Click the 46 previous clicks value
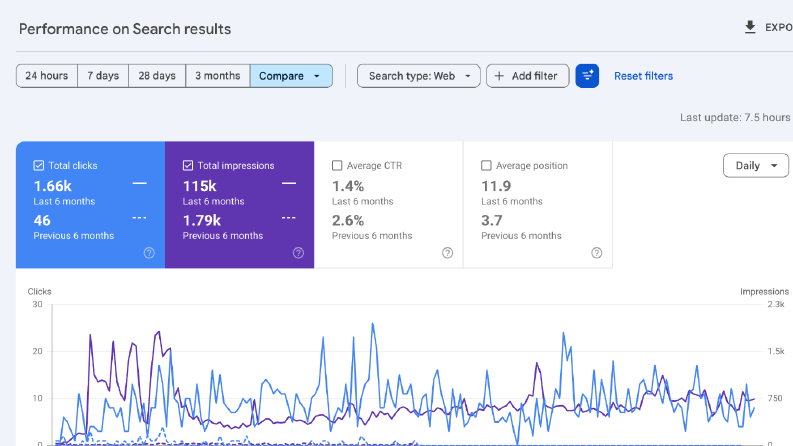The height and width of the screenshot is (446, 793). 42,220
